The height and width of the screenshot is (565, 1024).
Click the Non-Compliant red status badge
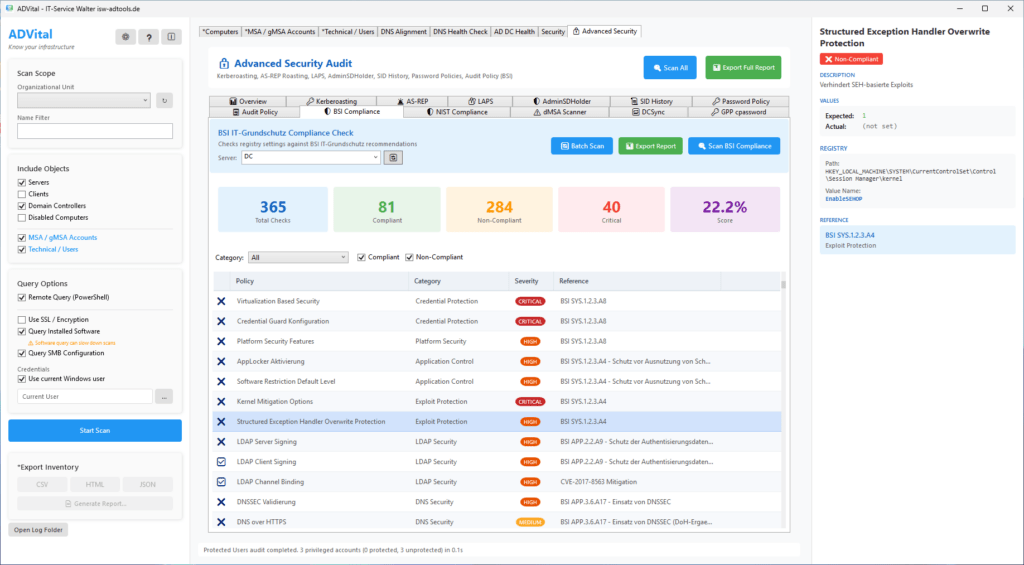click(851, 59)
